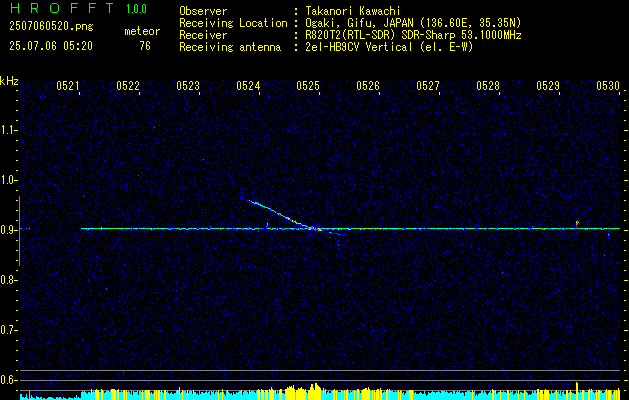The width and height of the screenshot is (629, 400).
Task: Click the red echo spot near 0529
Action: click(577, 222)
